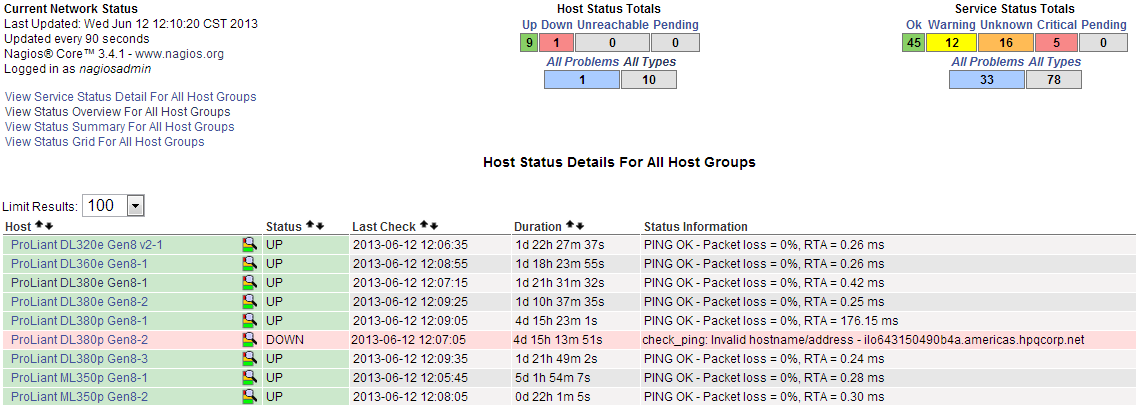Image resolution: width=1136 pixels, height=405 pixels.
Task: Sort Last Check column descending with down arrow
Action: 434,226
